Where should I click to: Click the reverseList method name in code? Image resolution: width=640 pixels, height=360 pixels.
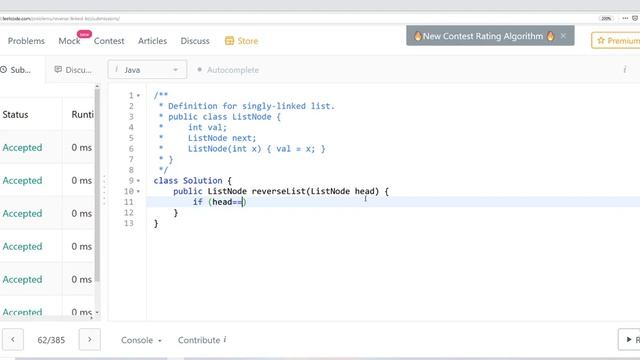point(279,191)
